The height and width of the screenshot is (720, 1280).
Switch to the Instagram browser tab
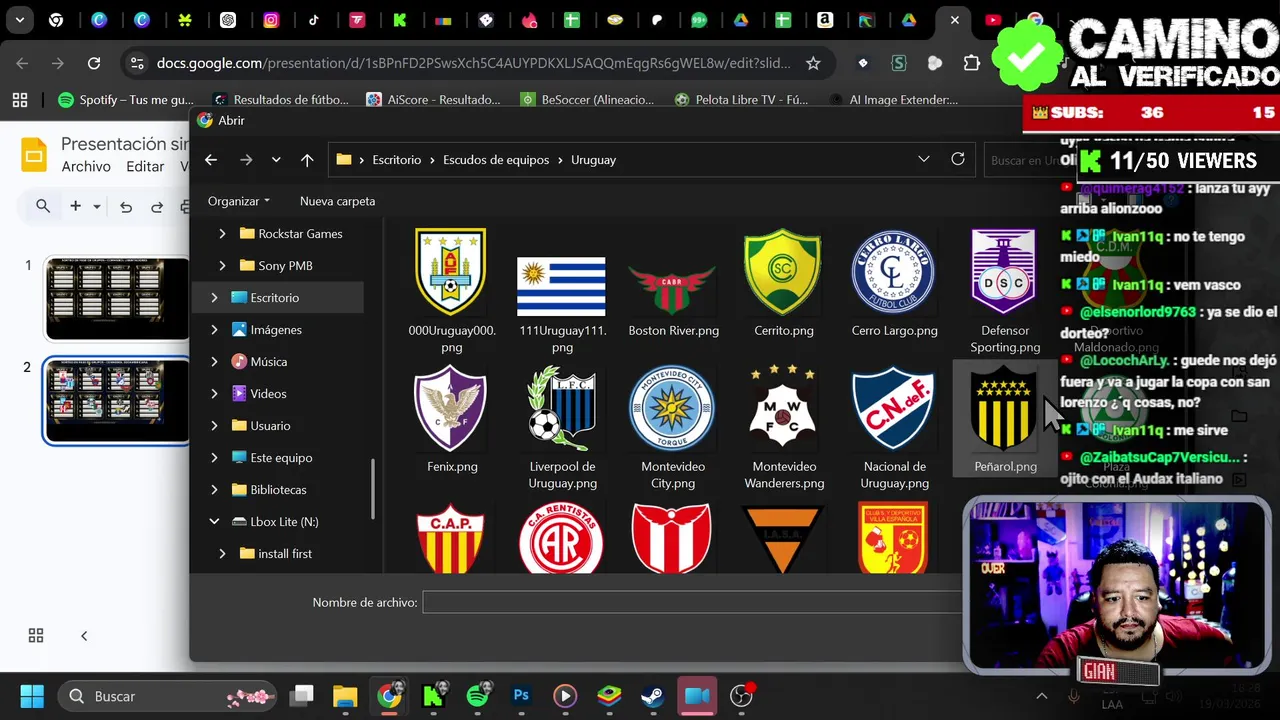pos(271,19)
